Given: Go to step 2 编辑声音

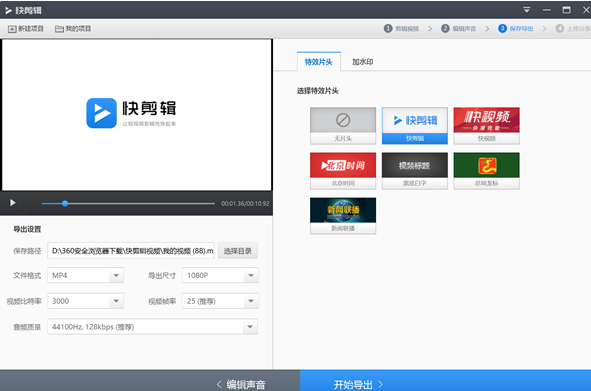Looking at the screenshot, I should pos(459,29).
